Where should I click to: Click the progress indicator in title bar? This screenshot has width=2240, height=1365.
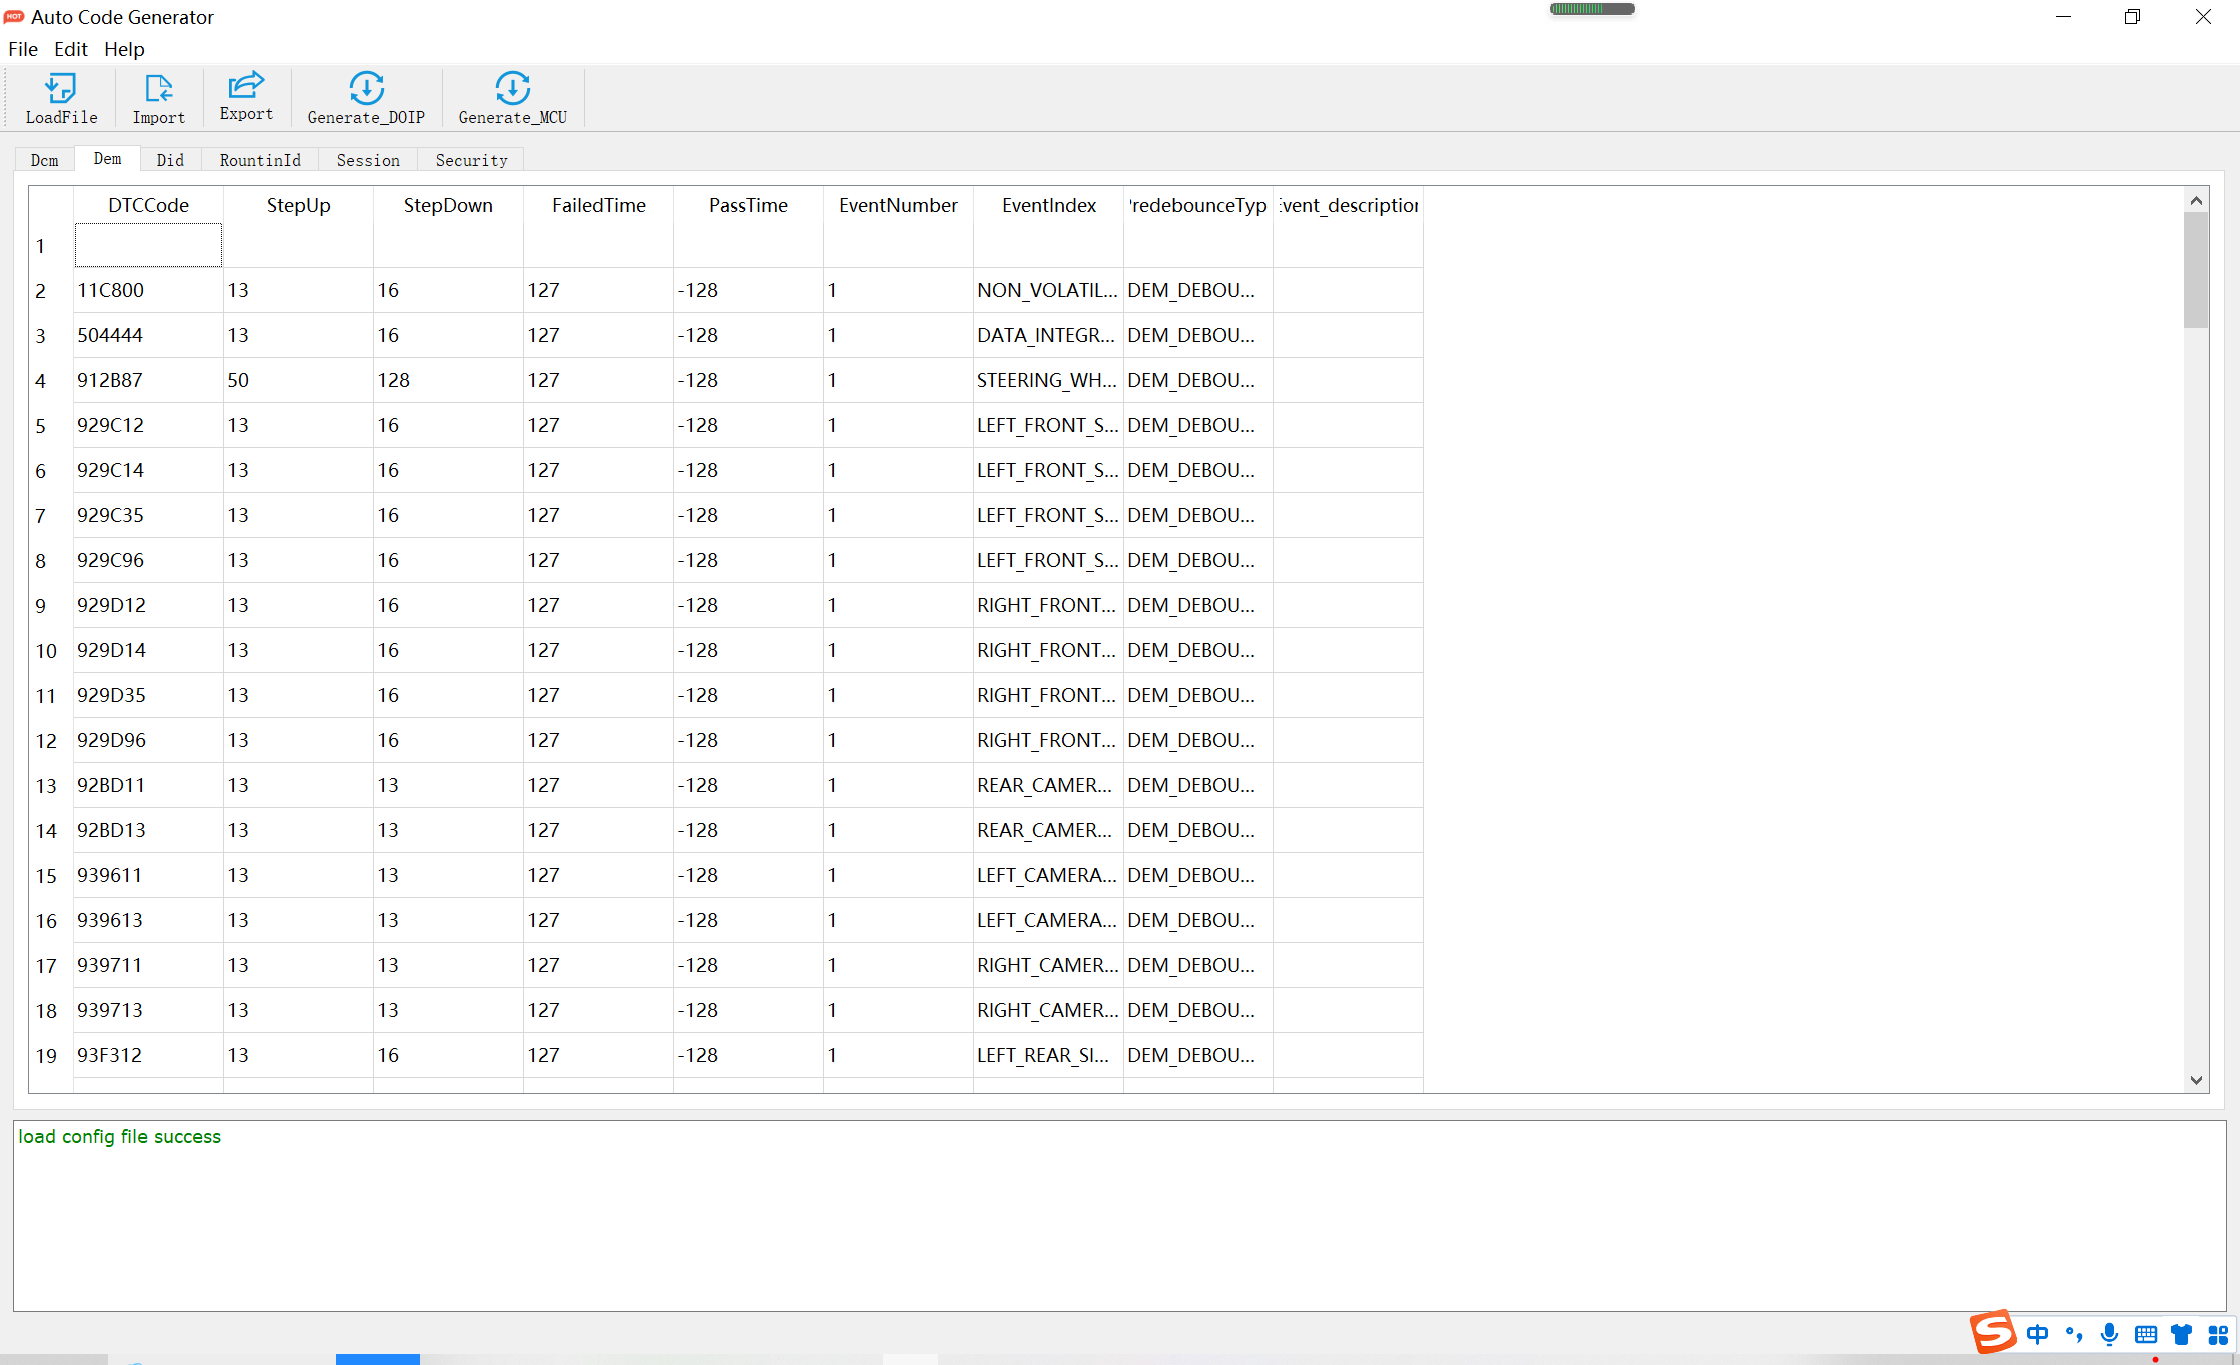point(1592,9)
